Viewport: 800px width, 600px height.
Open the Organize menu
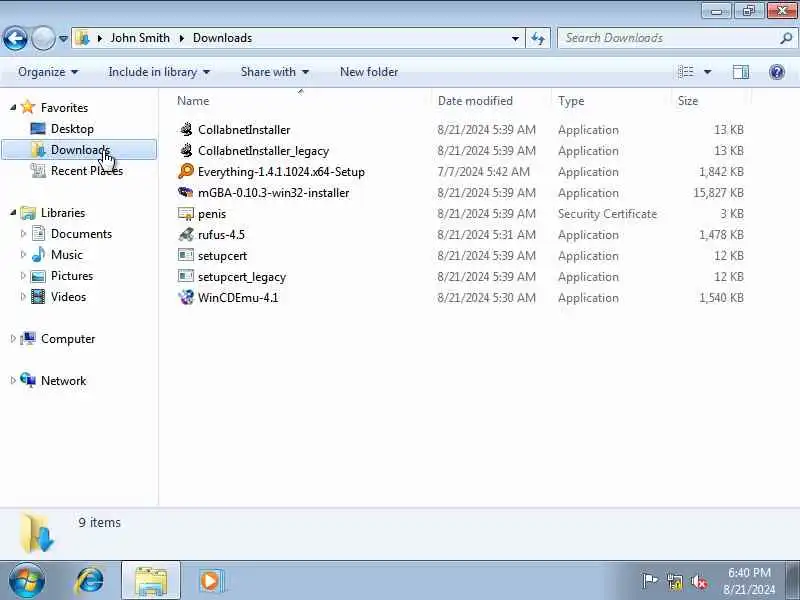click(x=48, y=72)
